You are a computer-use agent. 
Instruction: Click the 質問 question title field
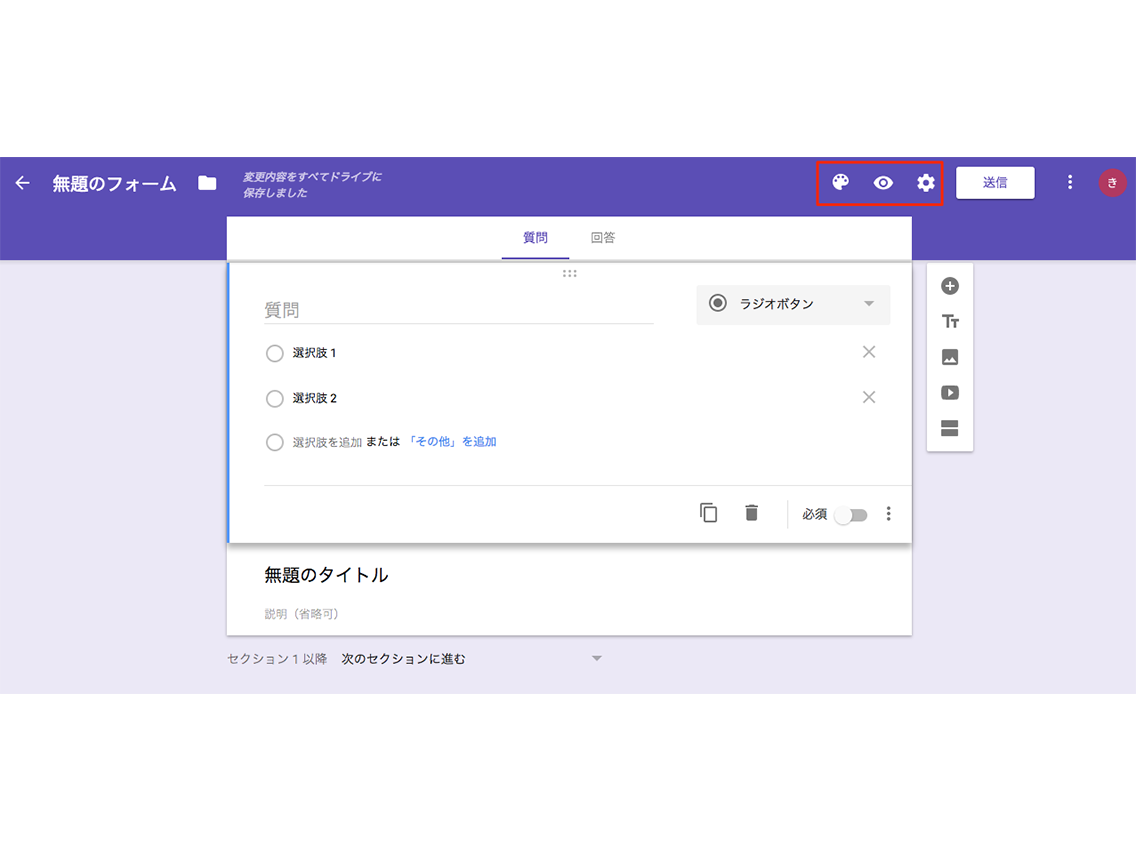(459, 310)
